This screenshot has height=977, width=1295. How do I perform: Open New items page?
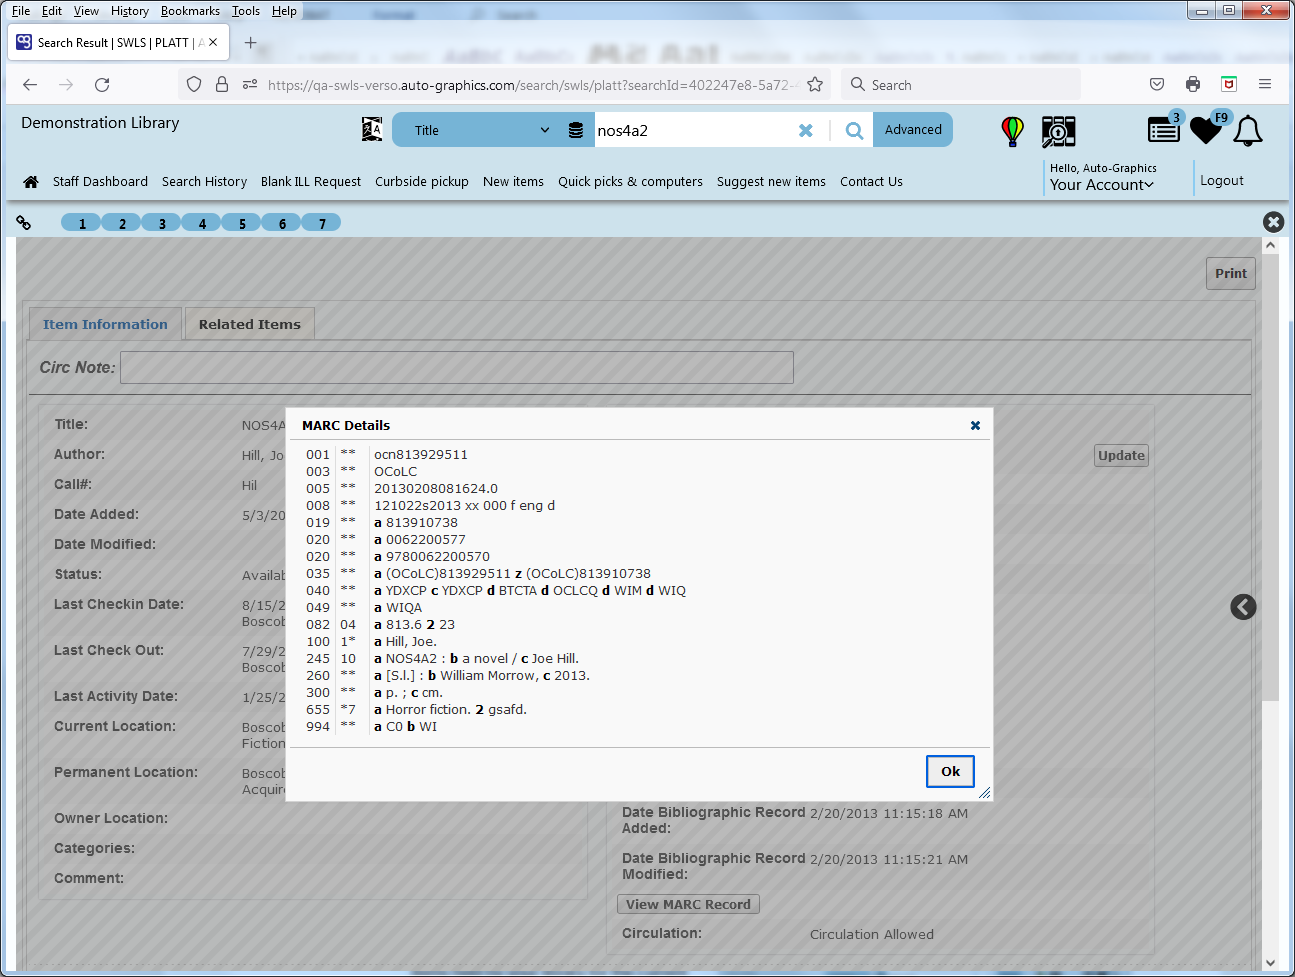[513, 182]
